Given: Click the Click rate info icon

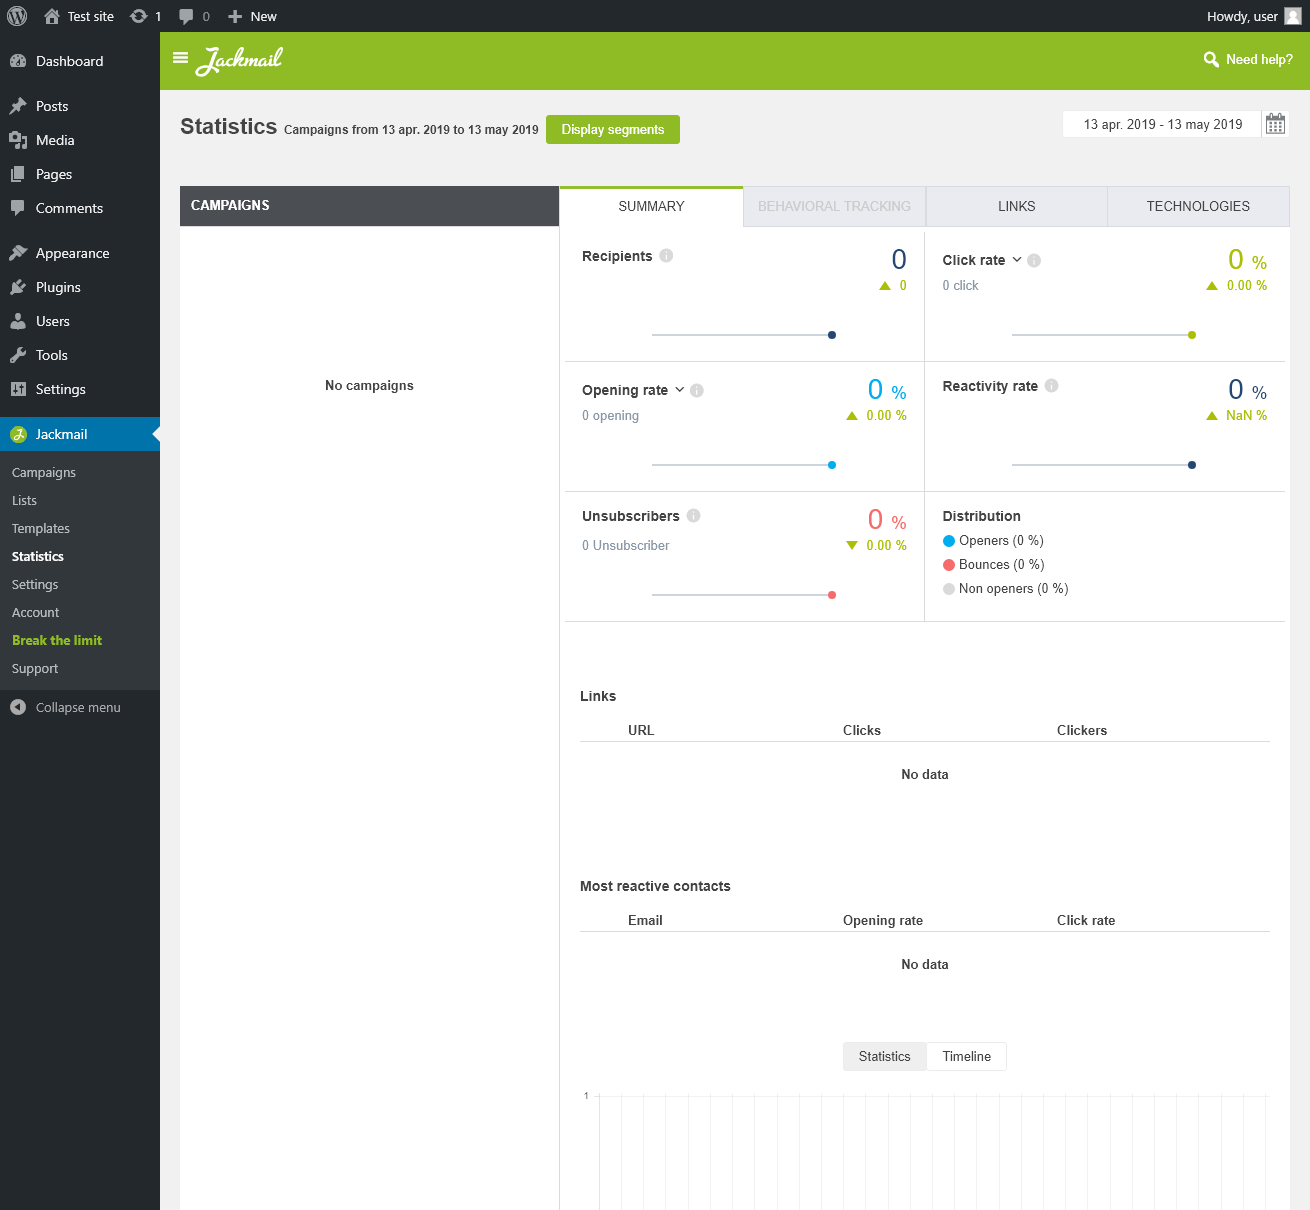Looking at the screenshot, I should (1034, 260).
